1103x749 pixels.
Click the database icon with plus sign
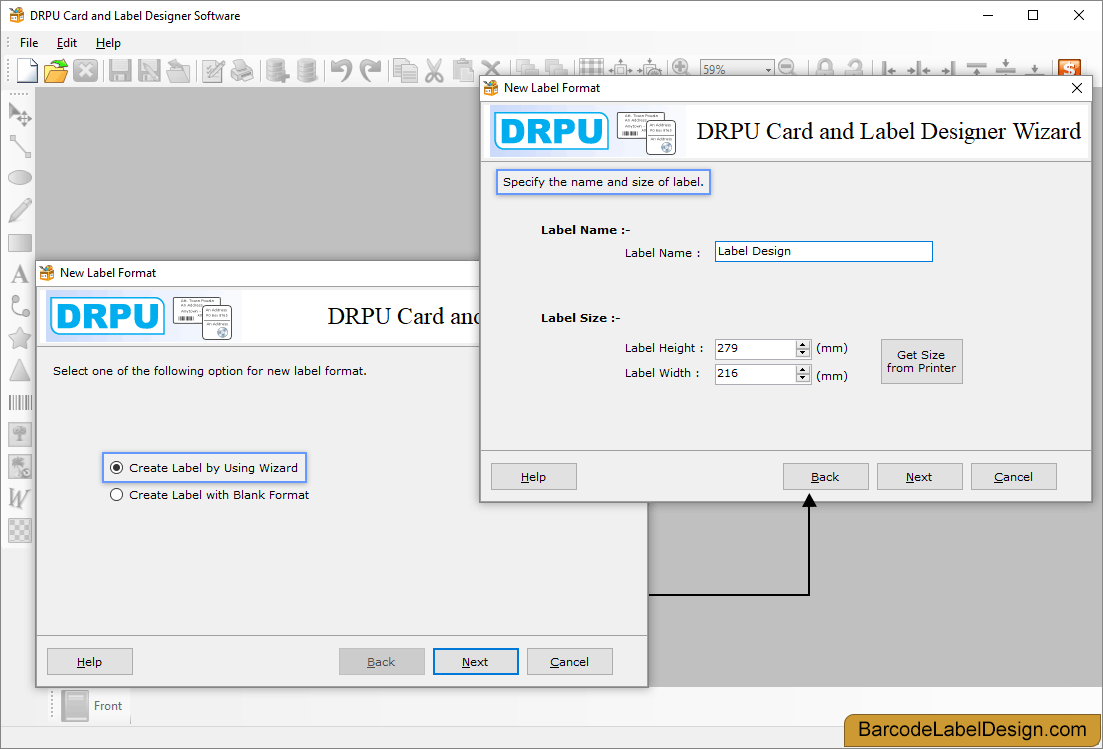277,70
